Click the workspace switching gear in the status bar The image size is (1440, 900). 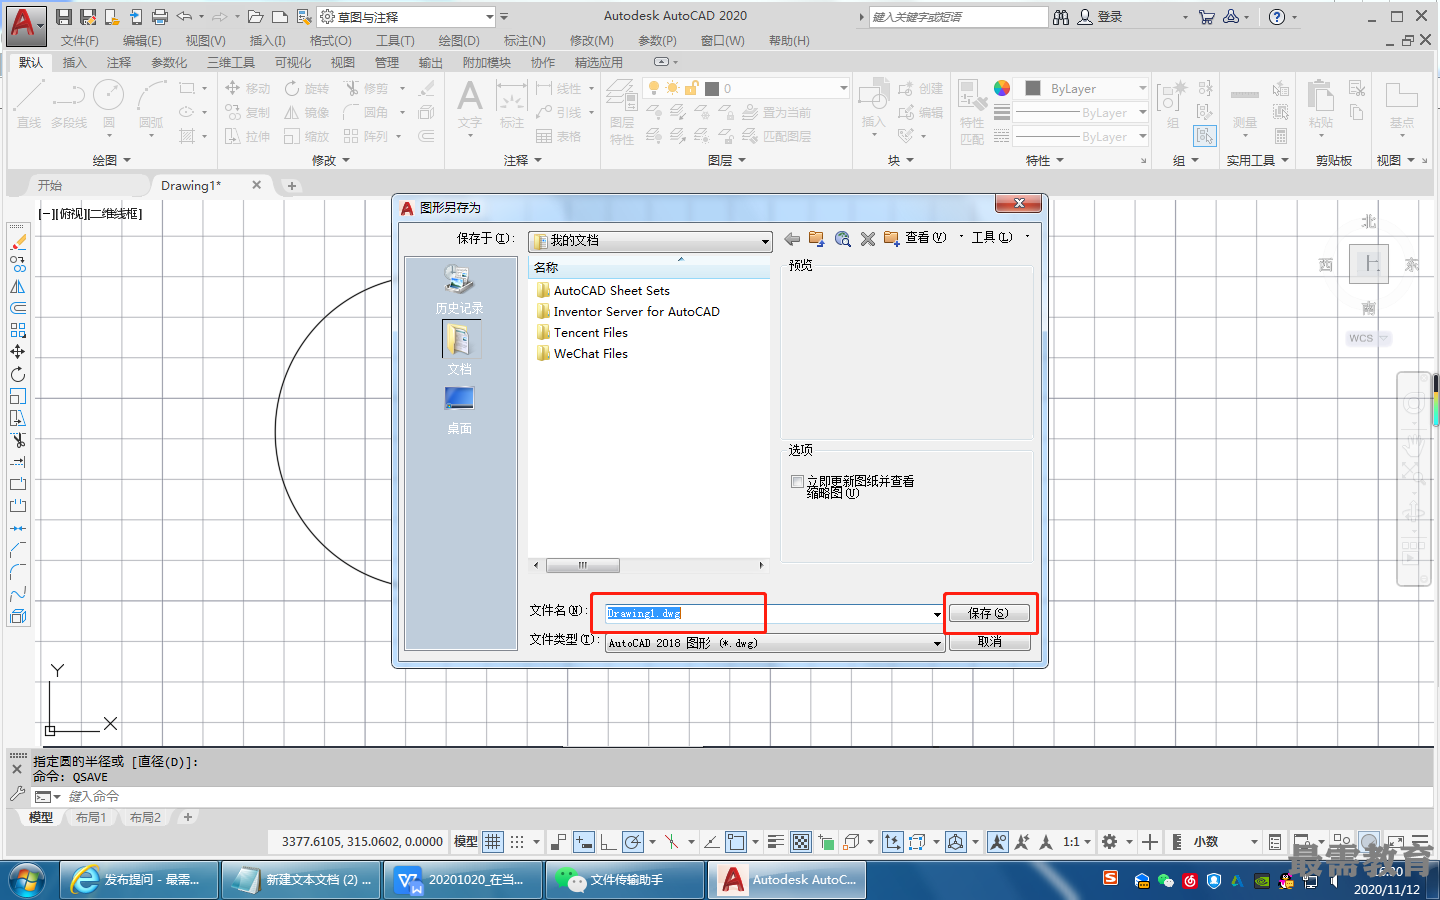pyautogui.click(x=1109, y=842)
